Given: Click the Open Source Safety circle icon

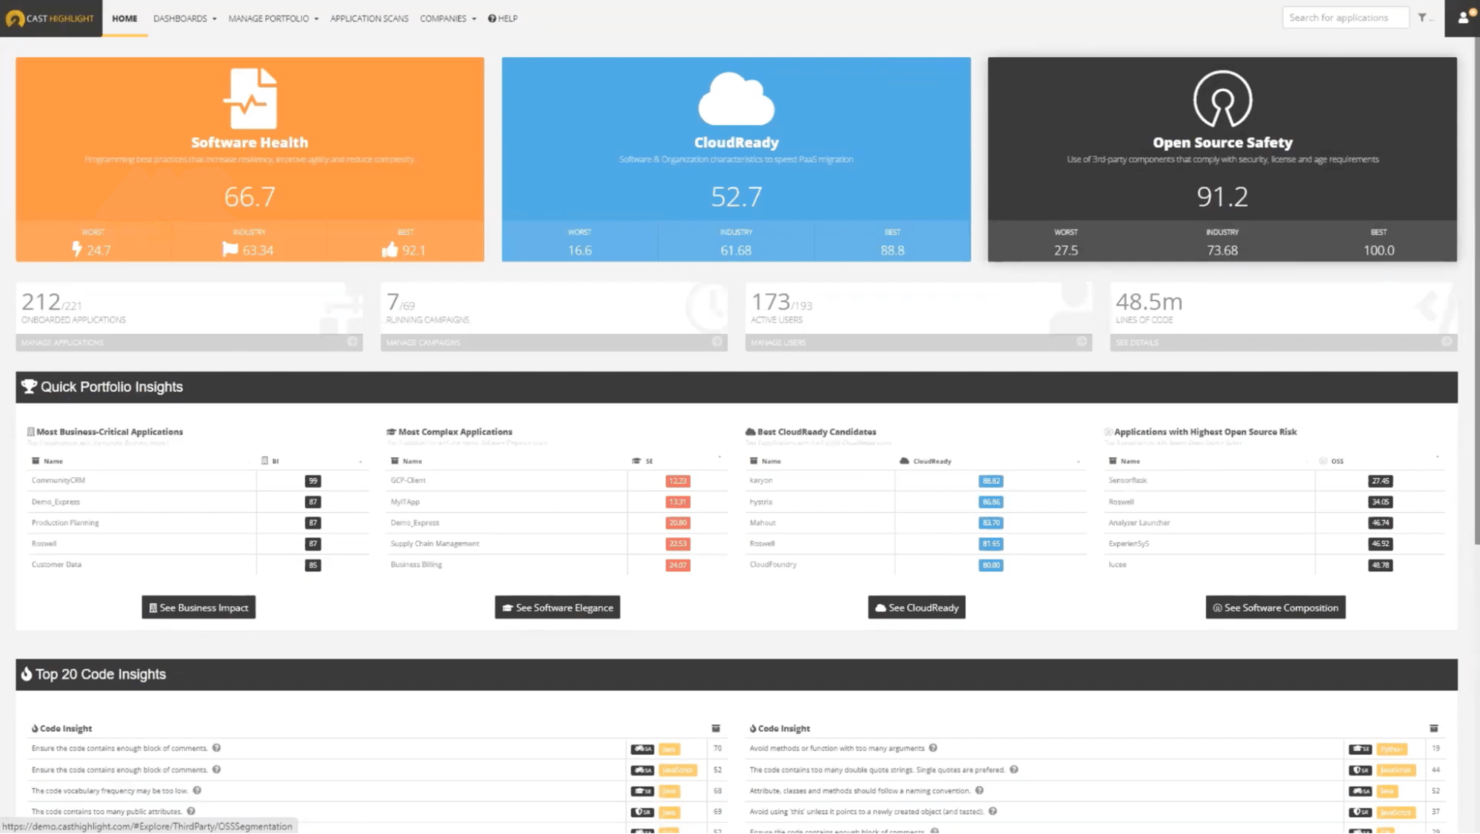Looking at the screenshot, I should 1222,99.
